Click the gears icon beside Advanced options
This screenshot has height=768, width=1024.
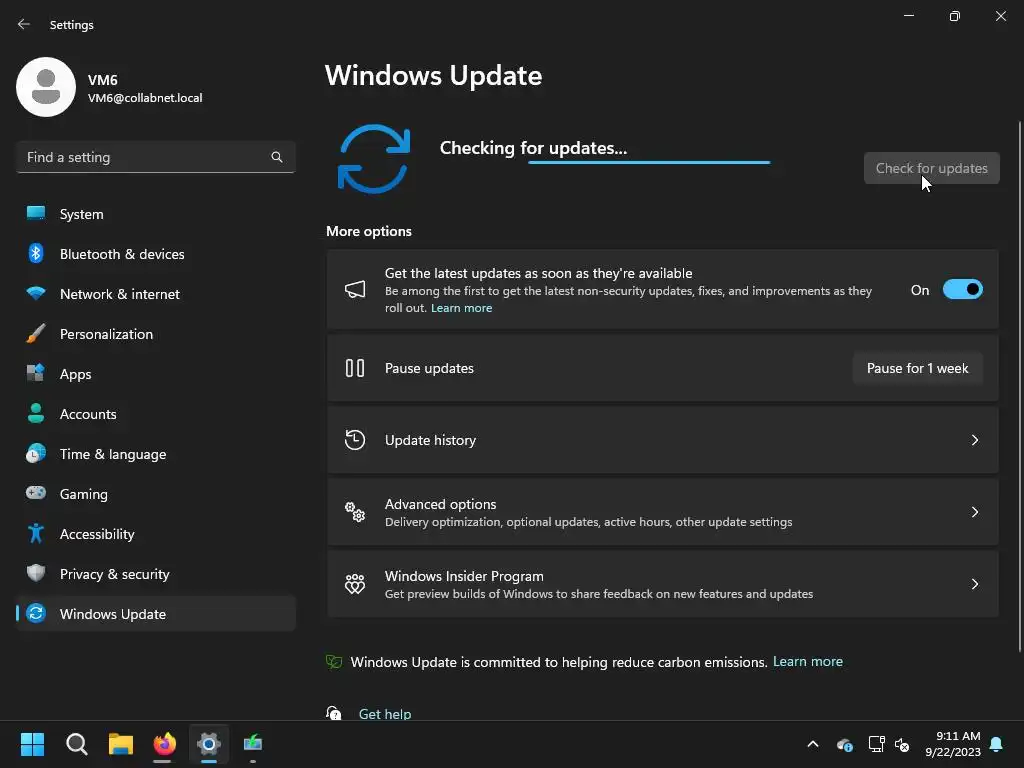point(355,511)
